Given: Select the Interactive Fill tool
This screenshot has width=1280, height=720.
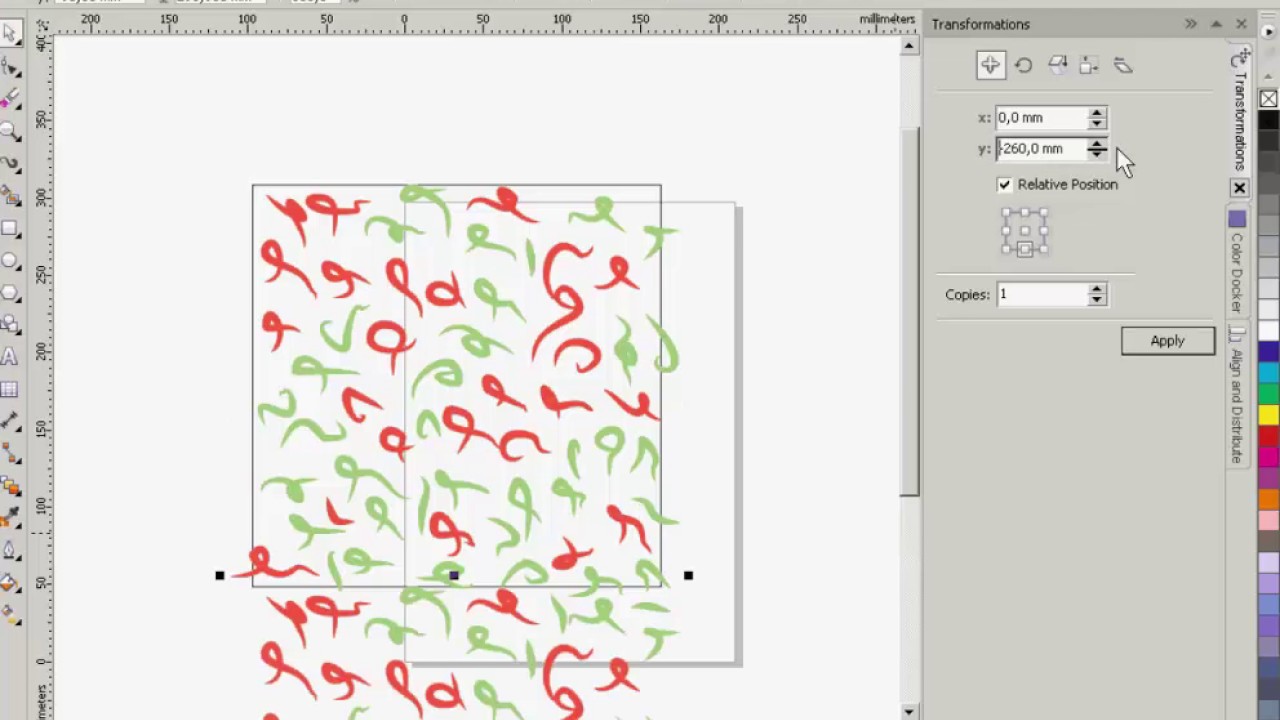Looking at the screenshot, I should [10, 615].
